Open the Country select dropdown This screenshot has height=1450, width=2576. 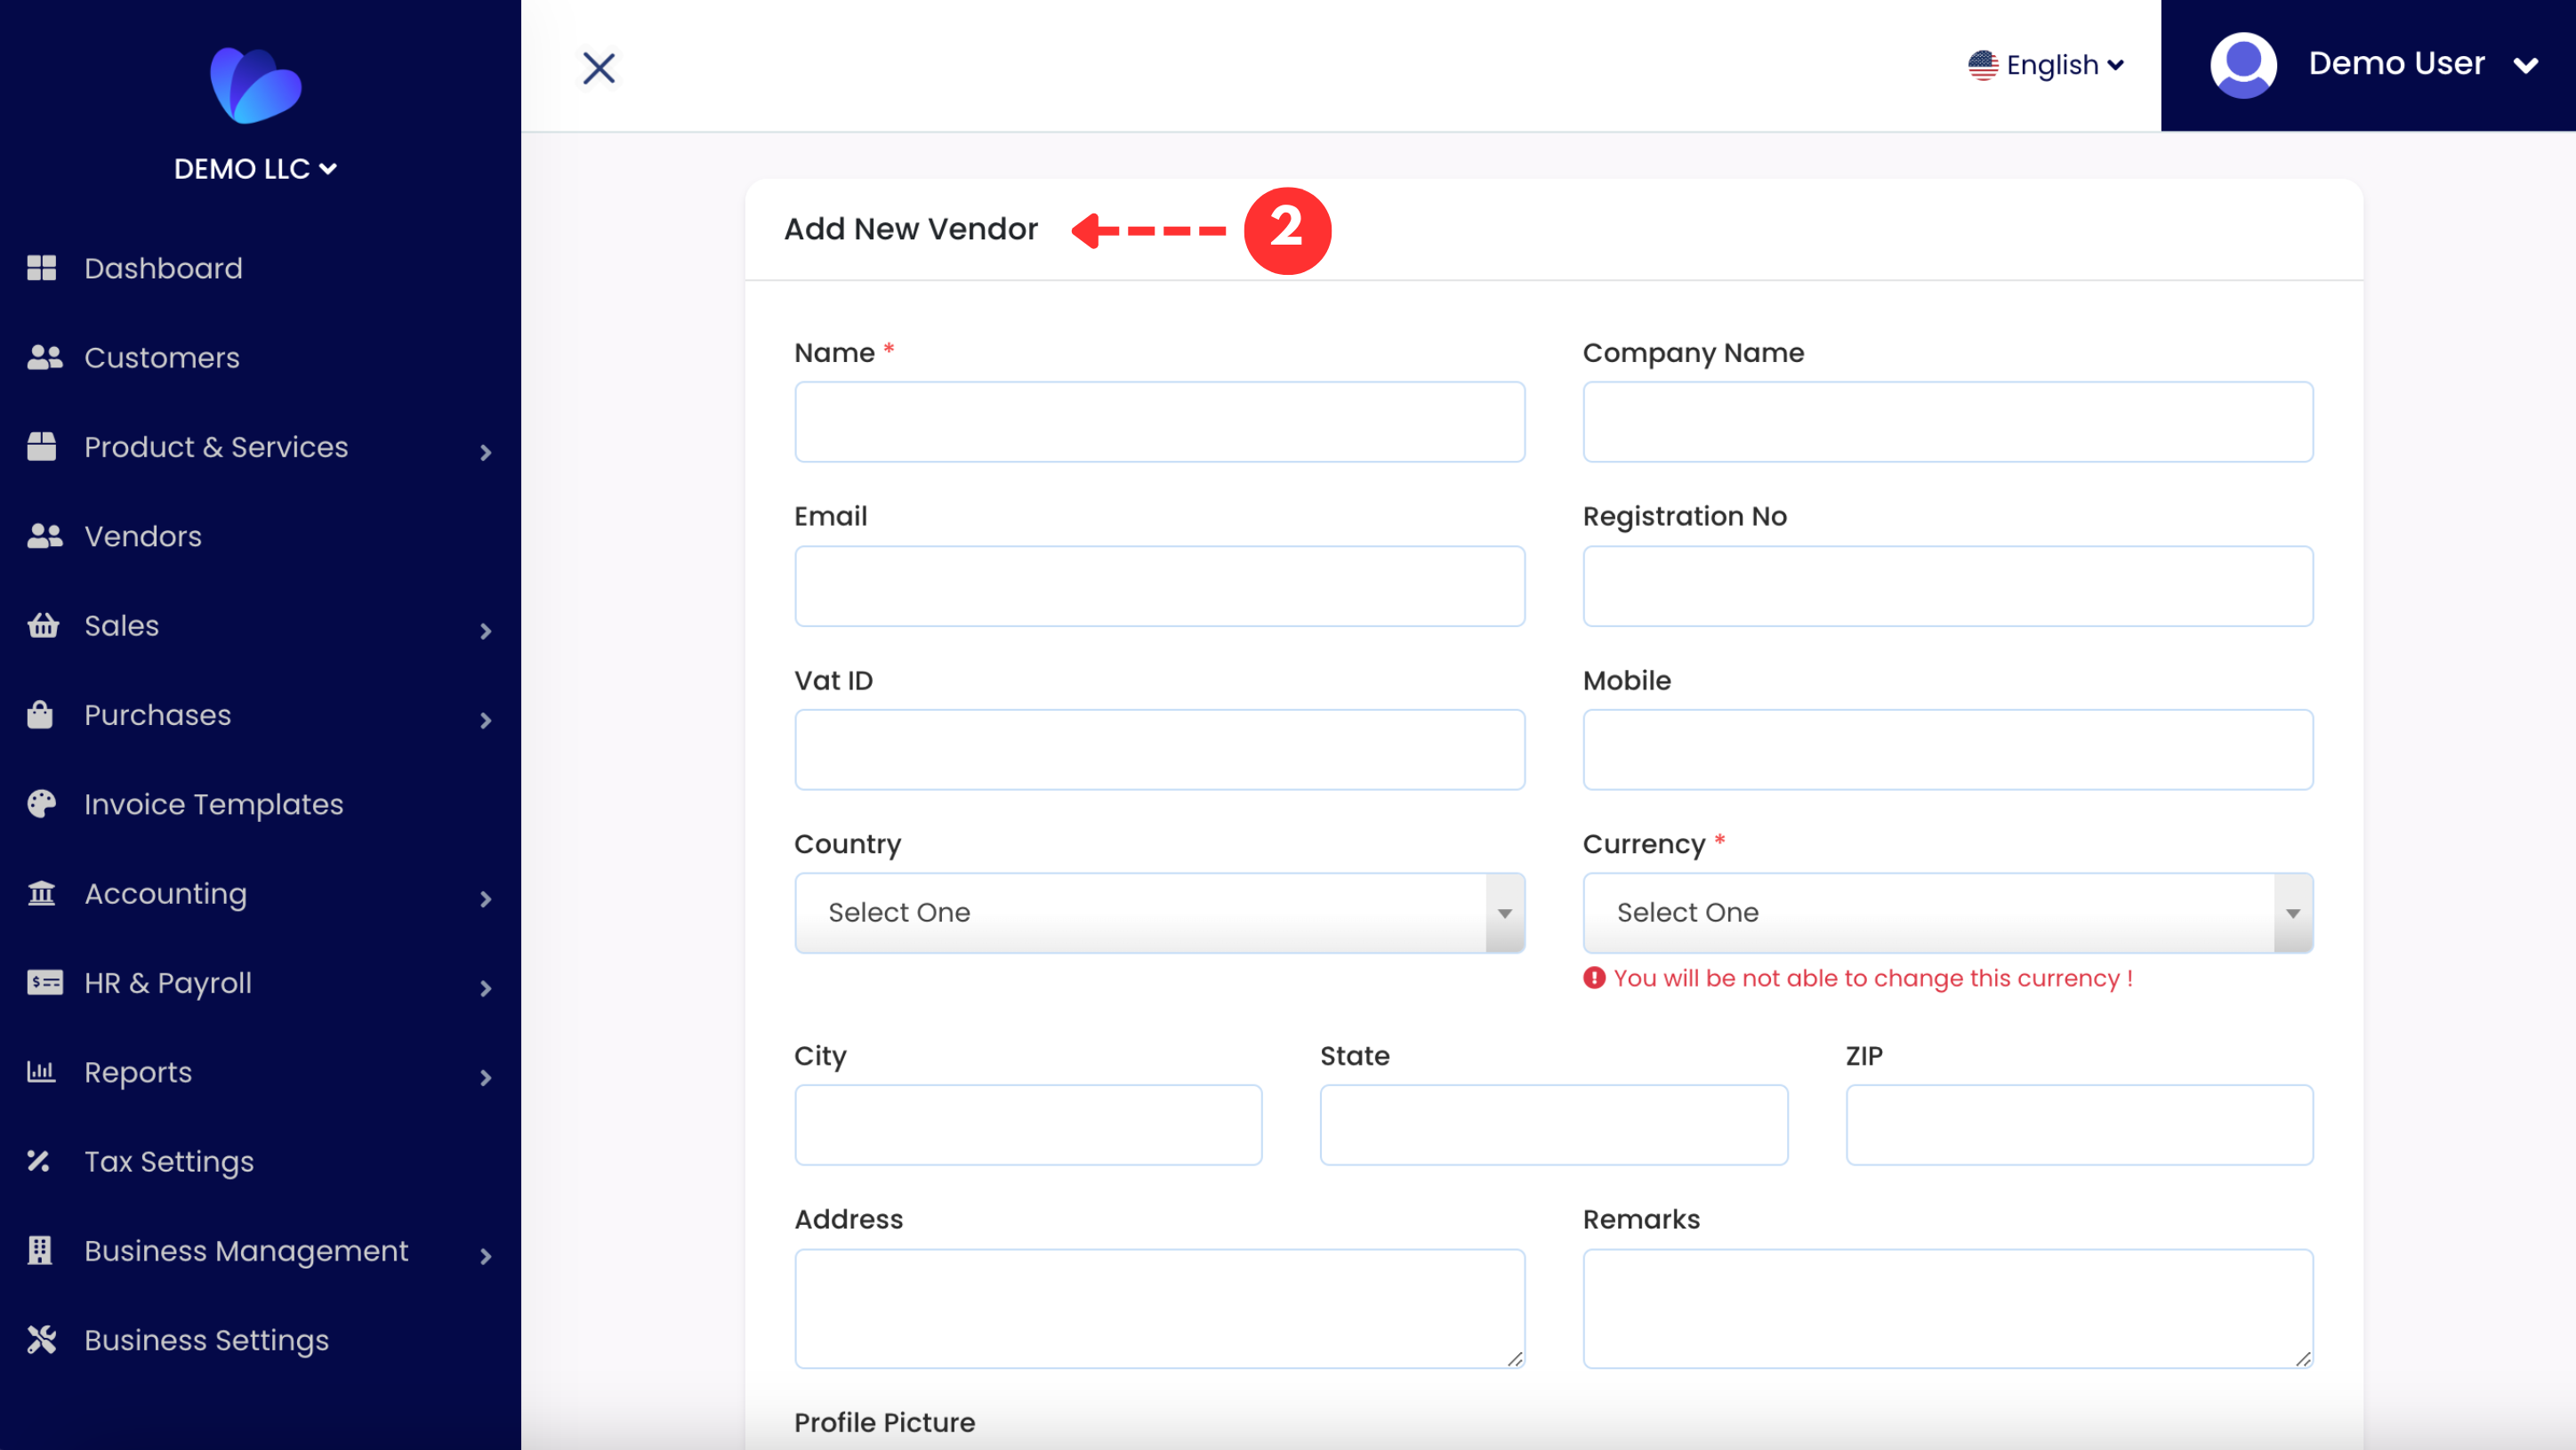point(1160,912)
